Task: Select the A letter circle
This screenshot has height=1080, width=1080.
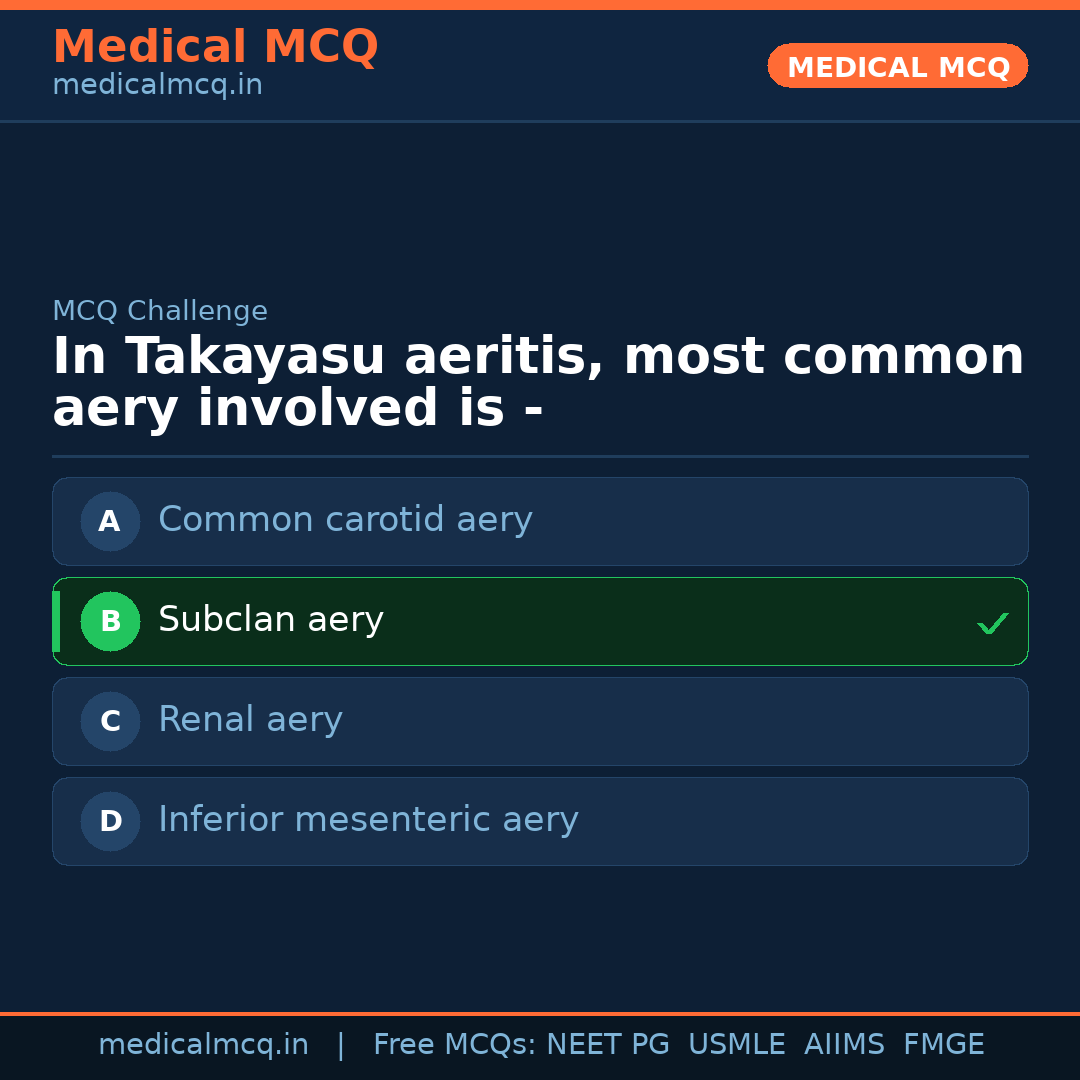Action: [x=110, y=521]
